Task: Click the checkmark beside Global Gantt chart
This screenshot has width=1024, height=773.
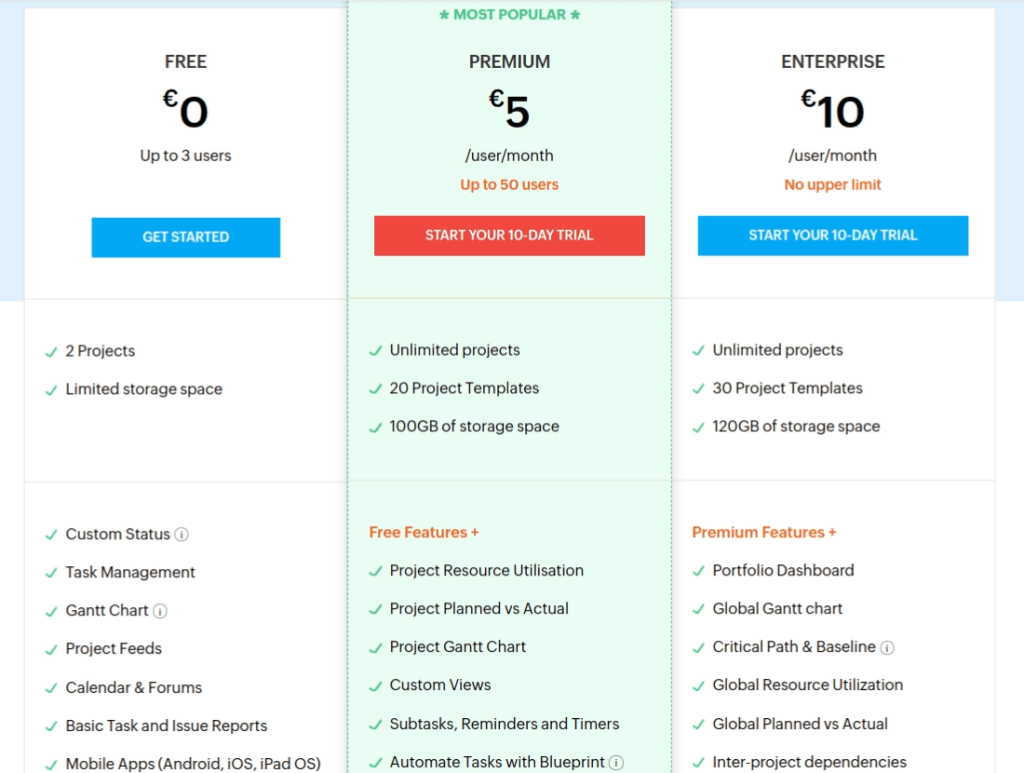Action: coord(697,608)
